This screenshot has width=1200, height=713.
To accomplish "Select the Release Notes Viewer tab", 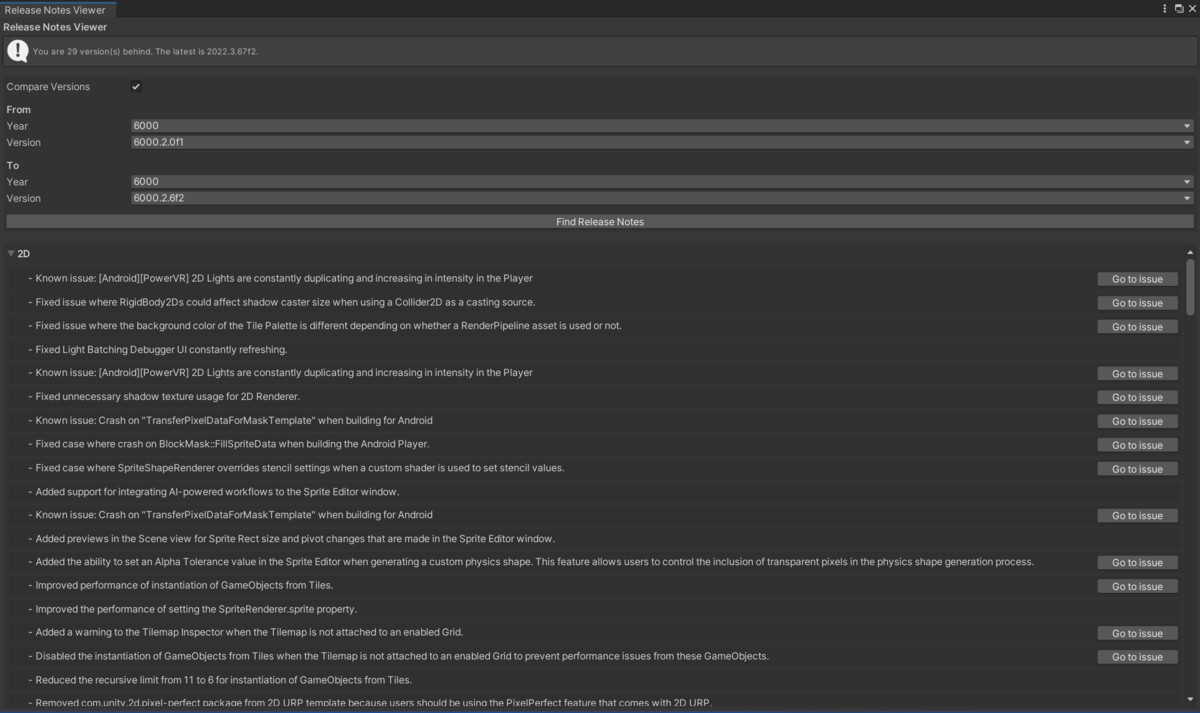I will (x=57, y=9).
